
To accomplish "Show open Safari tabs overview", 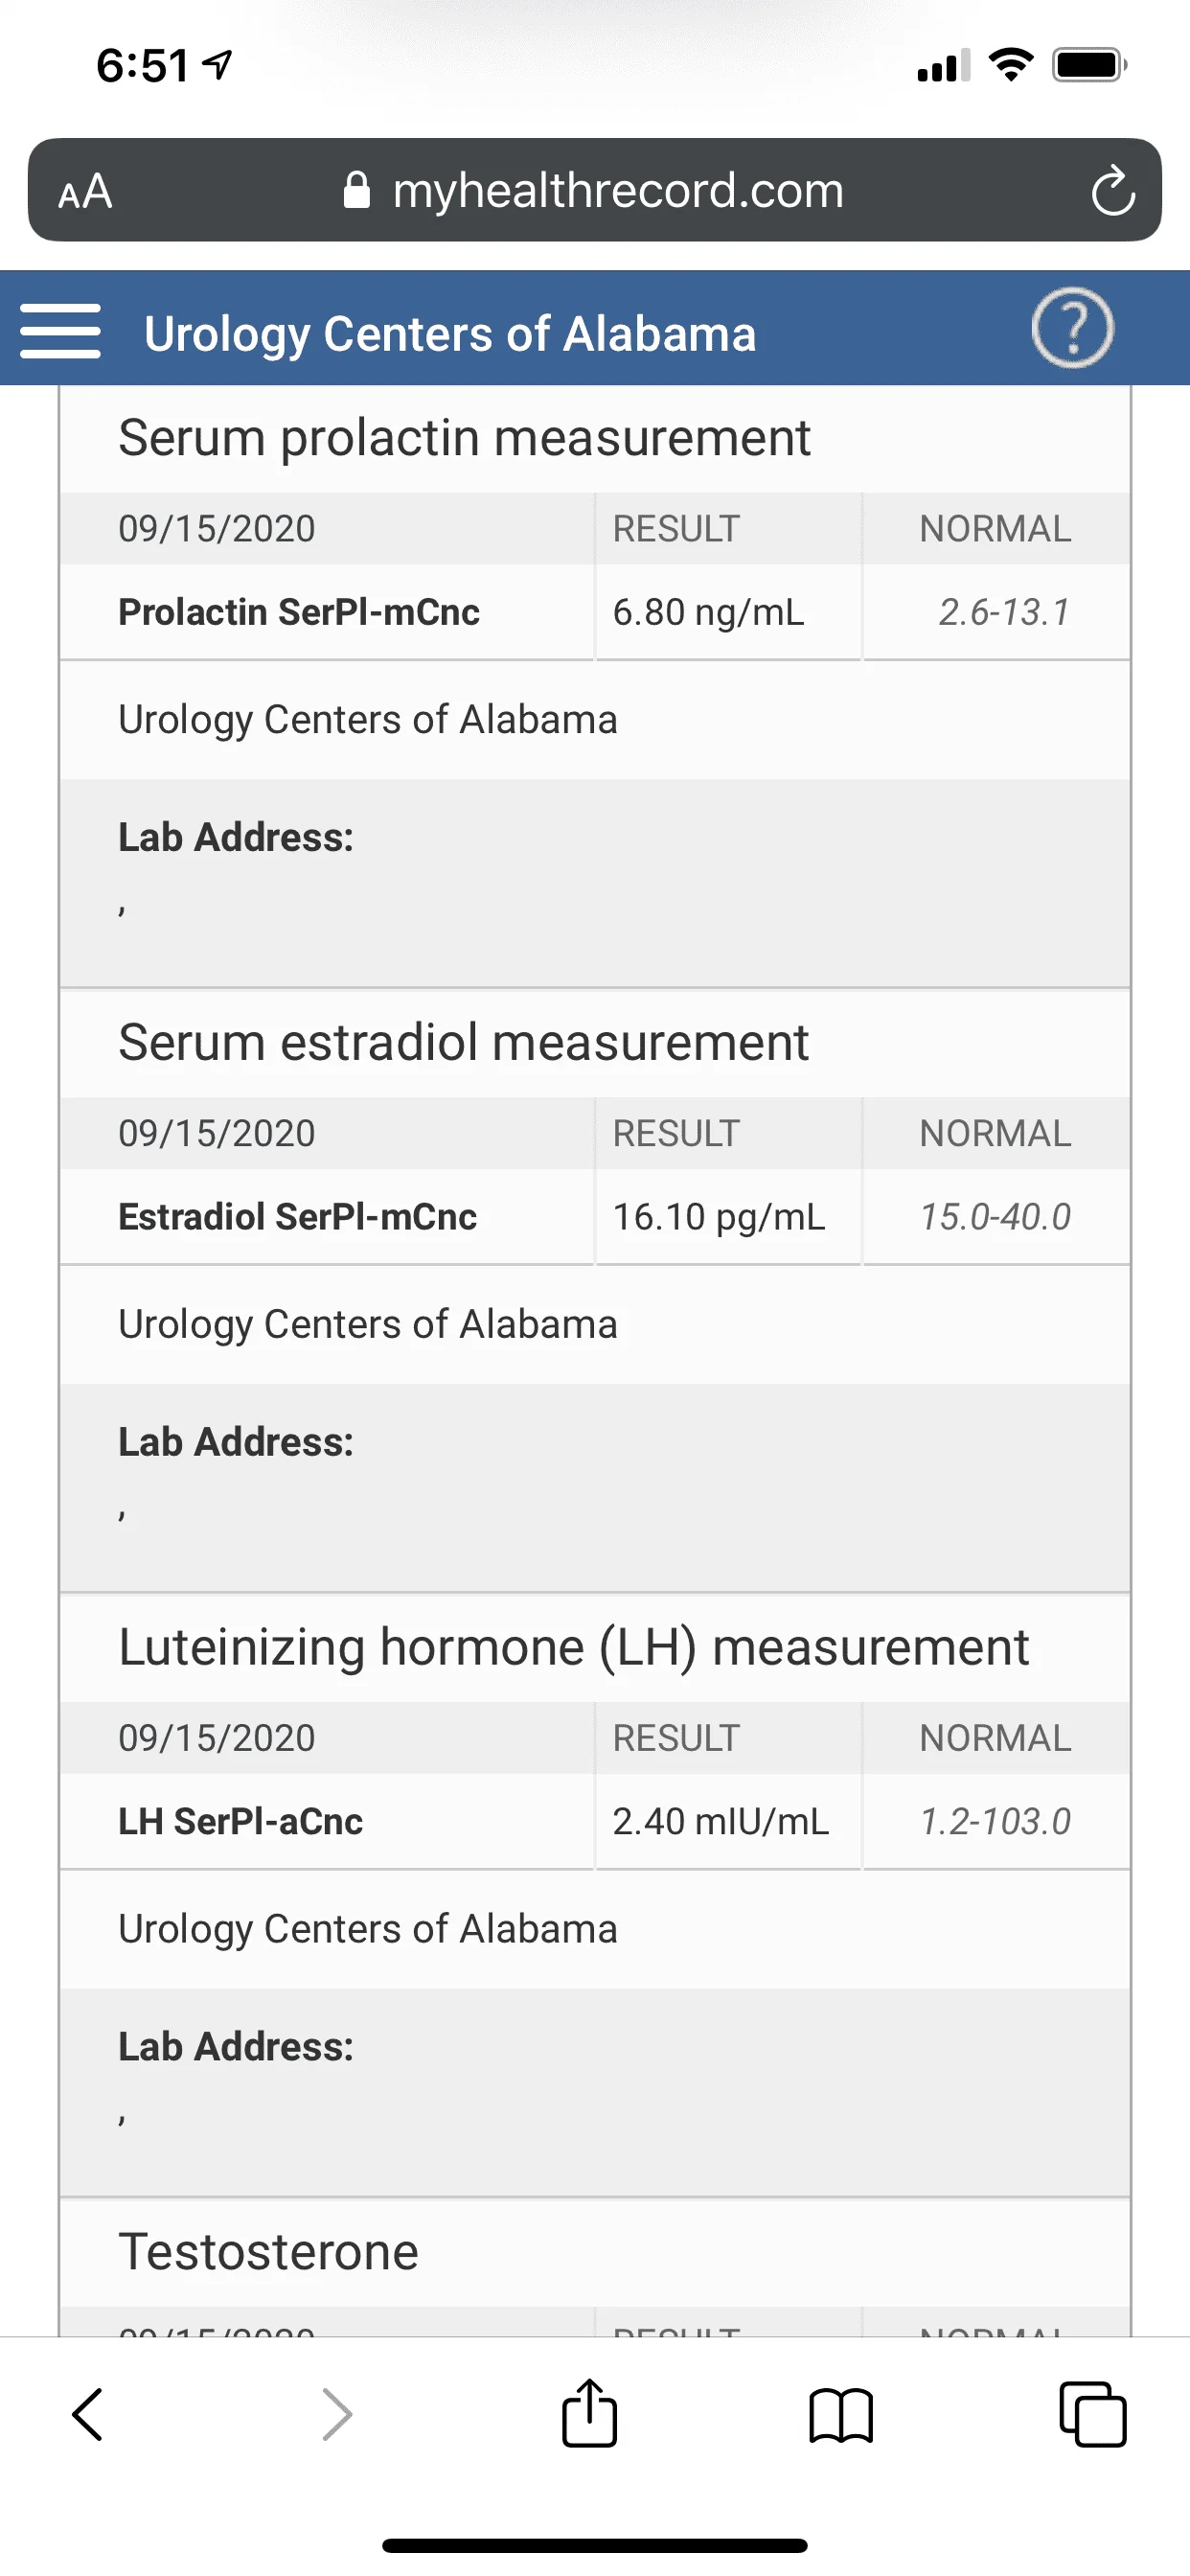I will (1092, 2415).
